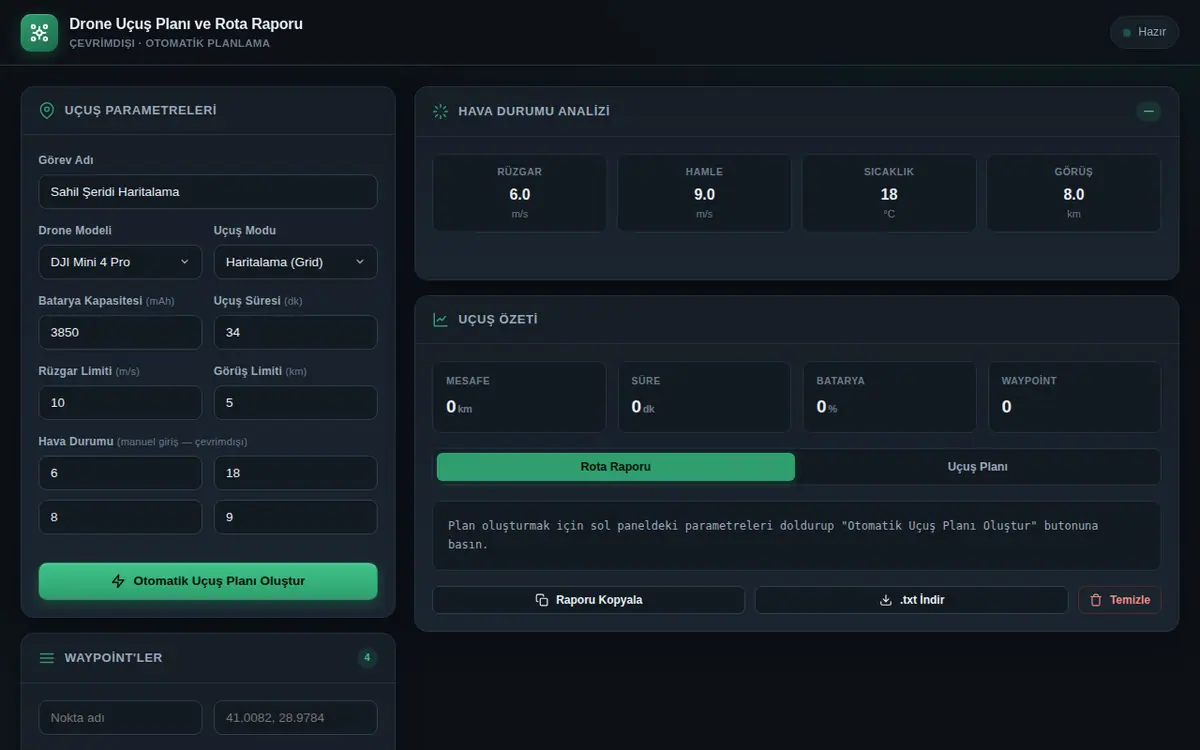Click the Batarya summary card
Viewport: 1200px width, 750px height.
click(x=889, y=397)
